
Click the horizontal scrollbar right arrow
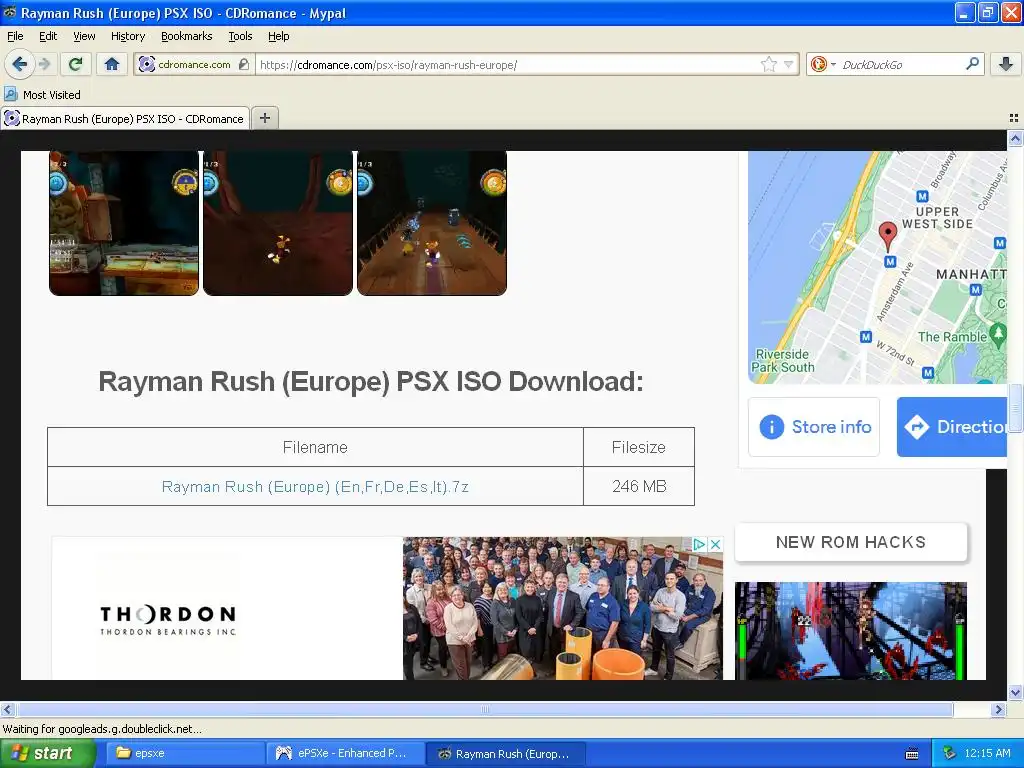pyautogui.click(x=999, y=709)
